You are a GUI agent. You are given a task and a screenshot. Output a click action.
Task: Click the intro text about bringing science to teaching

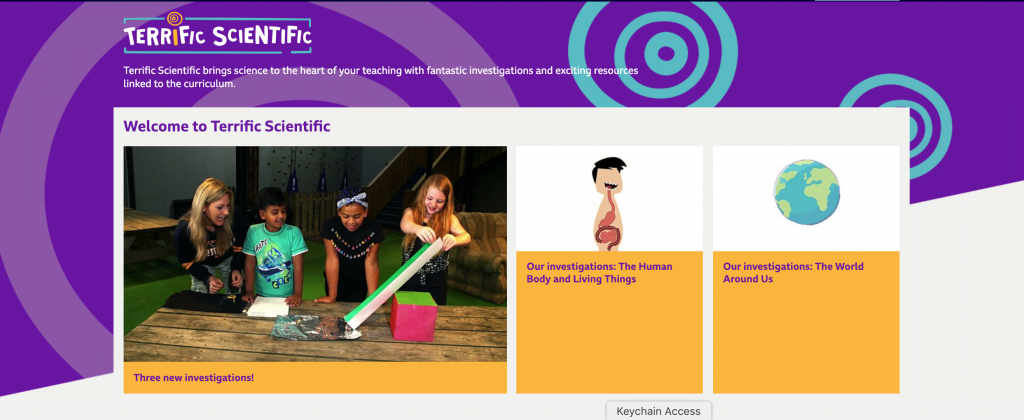381,77
